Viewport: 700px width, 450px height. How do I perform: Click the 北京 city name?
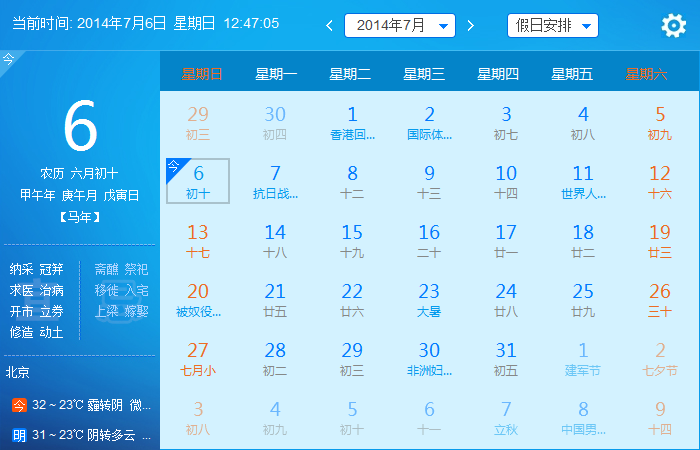pyautogui.click(x=18, y=372)
